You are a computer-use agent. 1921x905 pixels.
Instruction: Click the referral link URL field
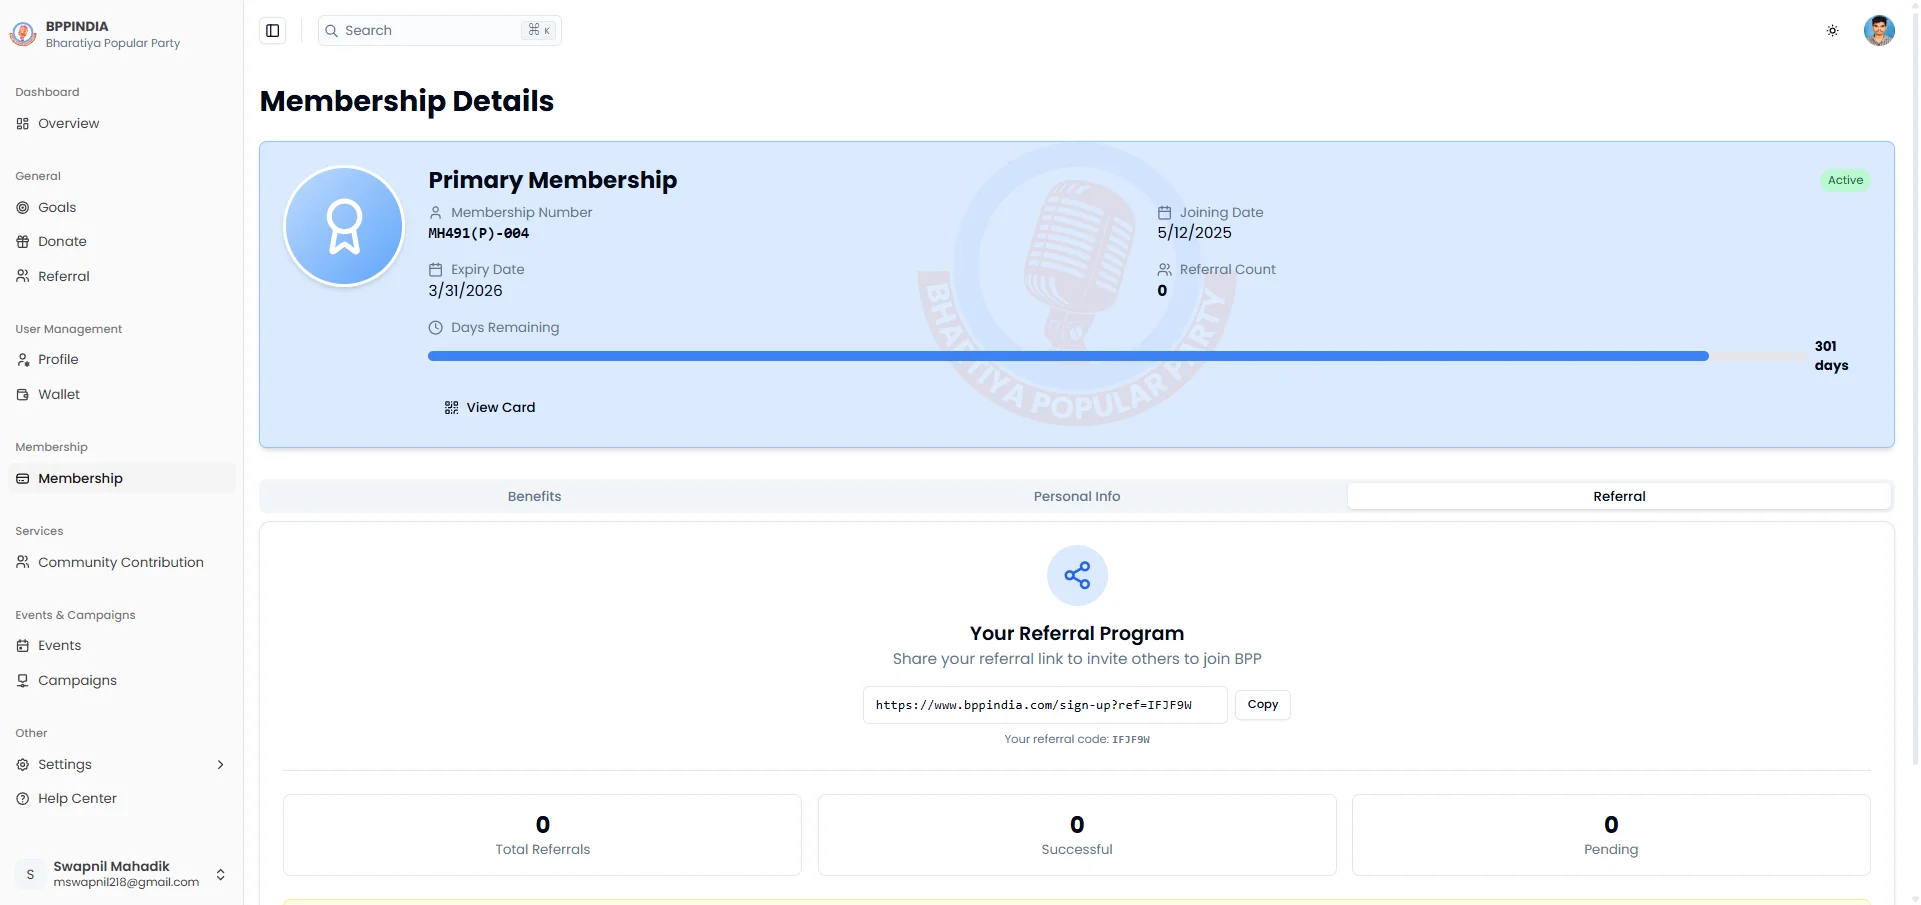[x=1045, y=705]
